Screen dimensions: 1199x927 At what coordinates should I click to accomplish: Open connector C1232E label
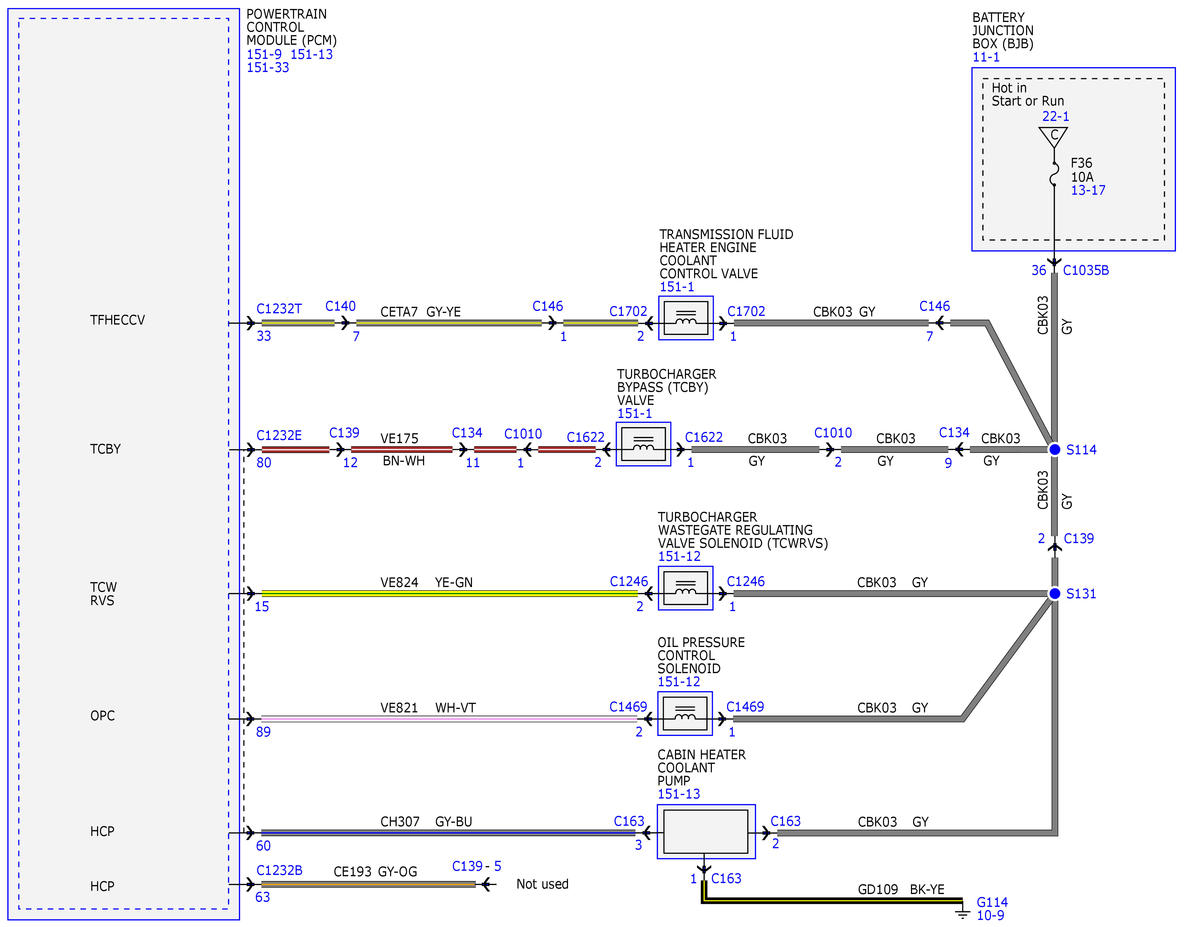coord(279,435)
